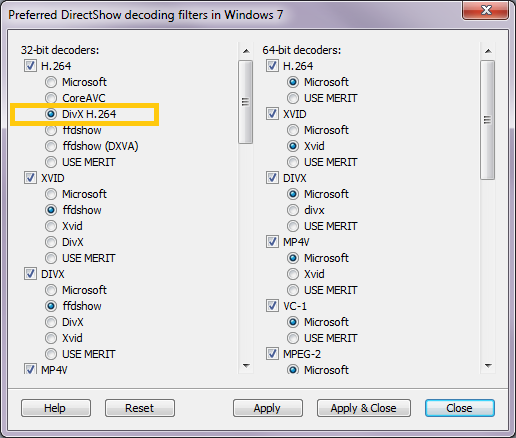This screenshot has height=438, width=516.
Task: Select Microsoft under 64-bit XVID
Action: (x=293, y=130)
